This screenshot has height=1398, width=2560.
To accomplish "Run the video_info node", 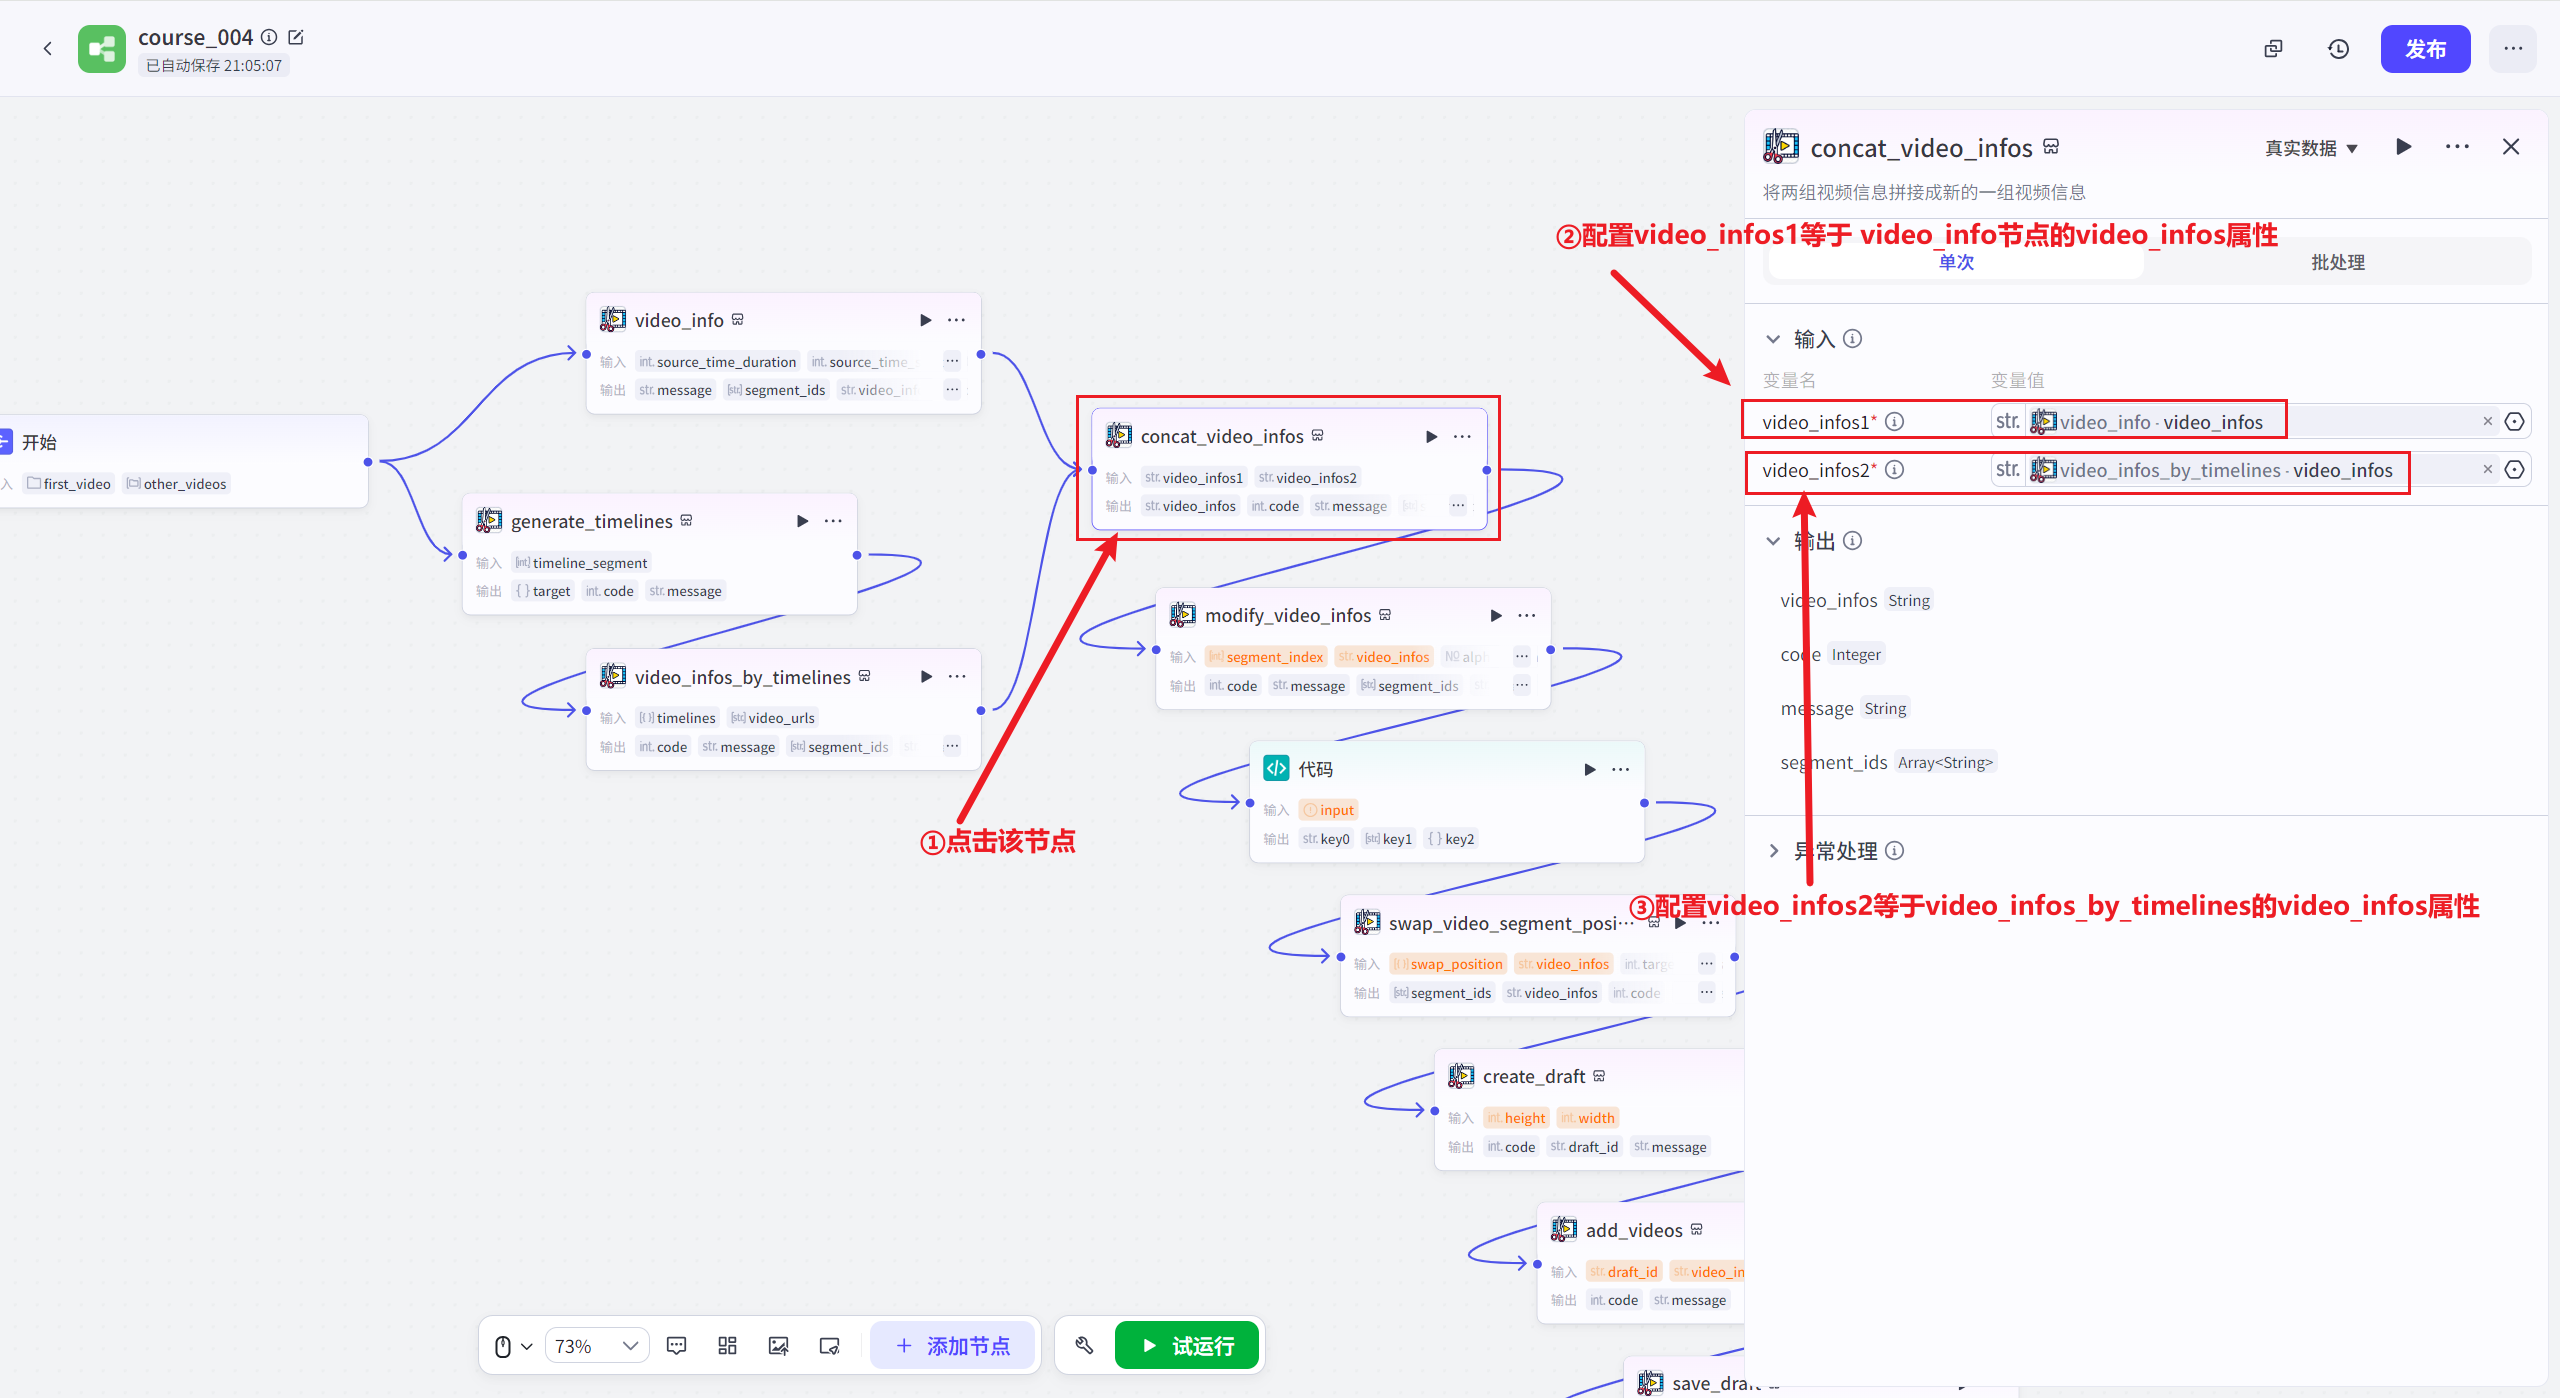I will tap(925, 320).
